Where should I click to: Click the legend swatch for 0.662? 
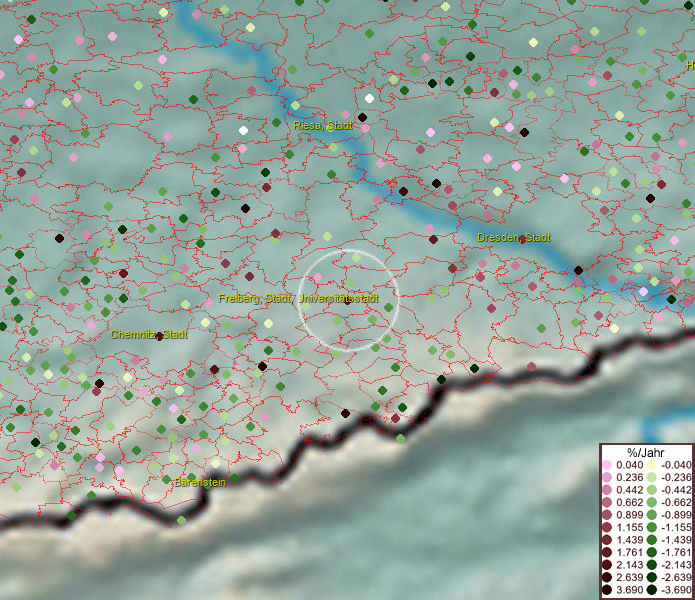[x=607, y=503]
